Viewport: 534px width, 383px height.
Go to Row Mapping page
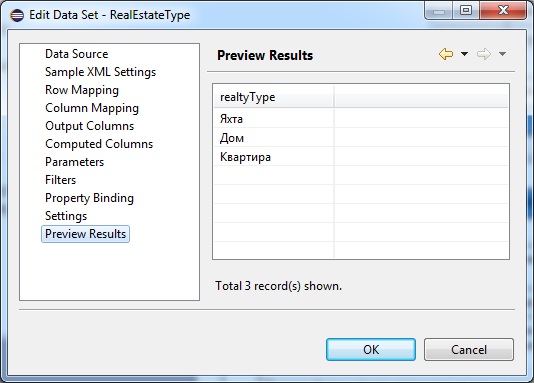point(82,90)
